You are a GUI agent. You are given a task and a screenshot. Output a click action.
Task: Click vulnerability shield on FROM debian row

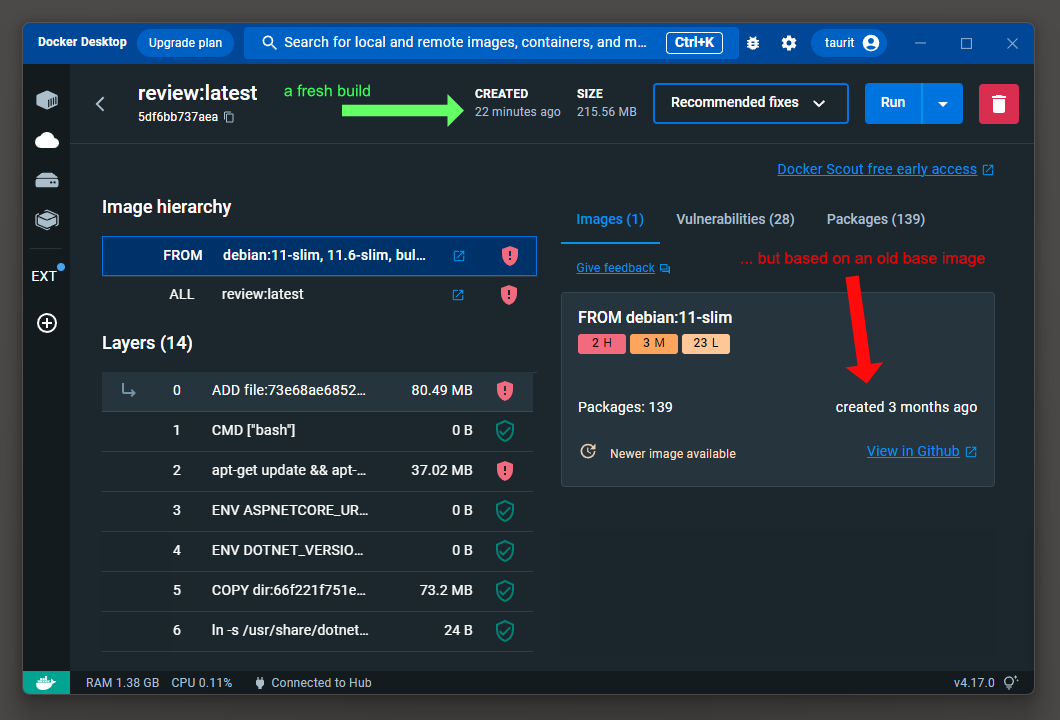pos(510,256)
